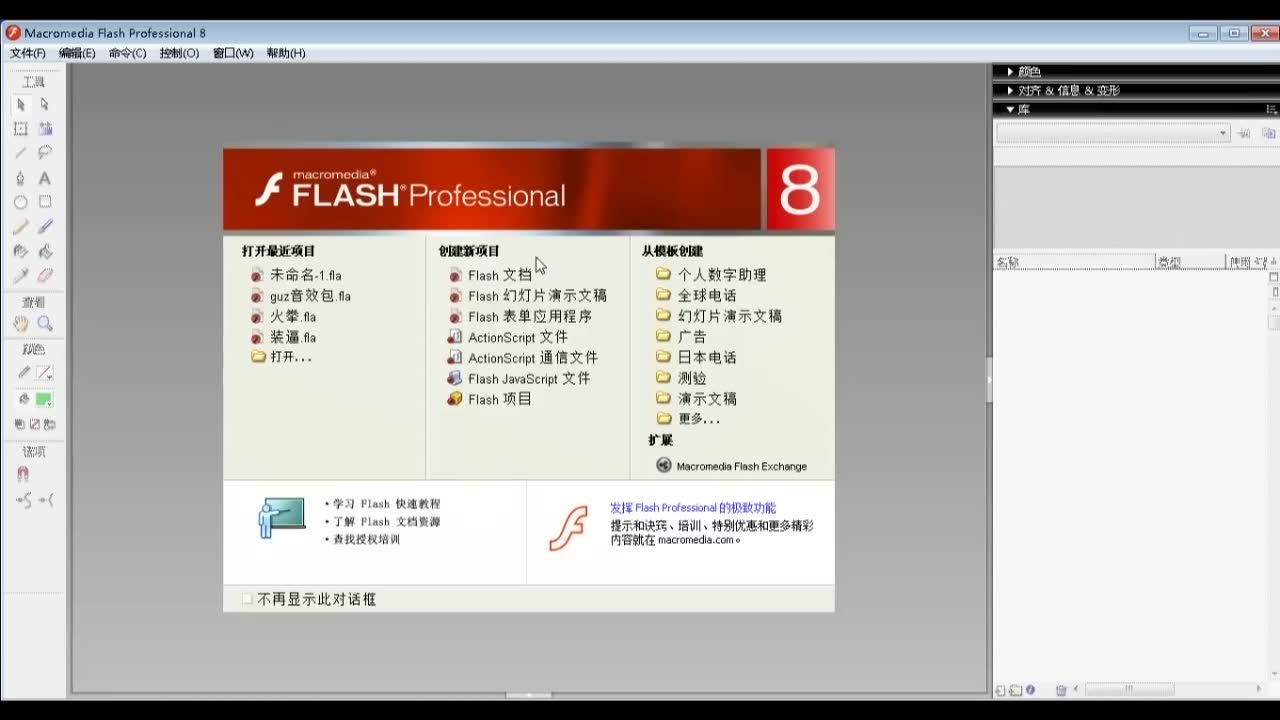Open the 命令(C) menu
The width and height of the screenshot is (1280, 720).
coord(127,53)
